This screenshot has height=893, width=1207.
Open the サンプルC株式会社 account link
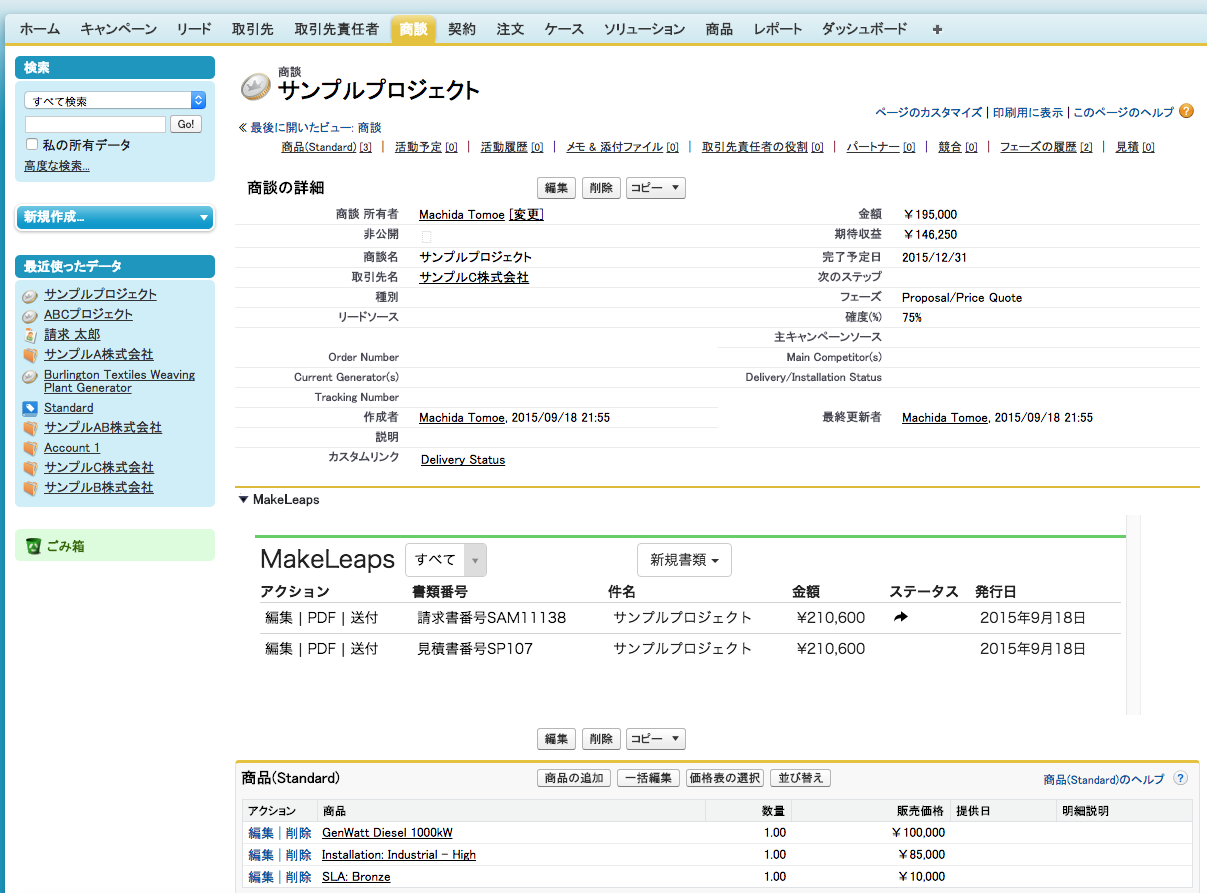tap(474, 277)
